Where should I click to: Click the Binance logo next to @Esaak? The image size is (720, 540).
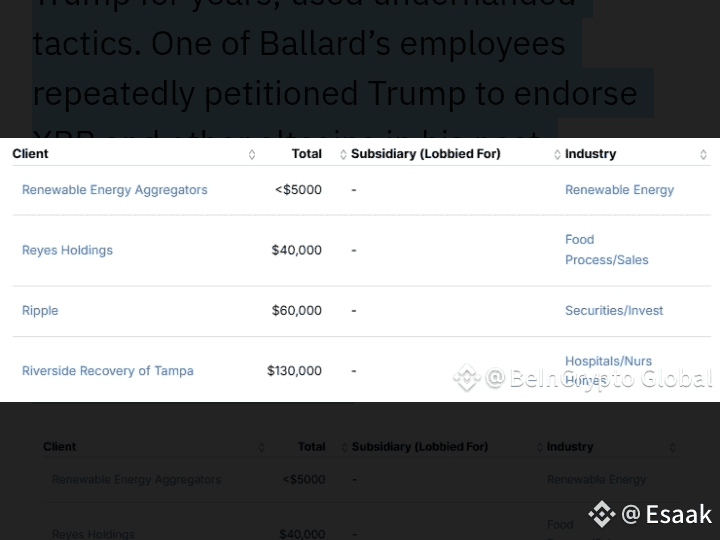pos(601,514)
